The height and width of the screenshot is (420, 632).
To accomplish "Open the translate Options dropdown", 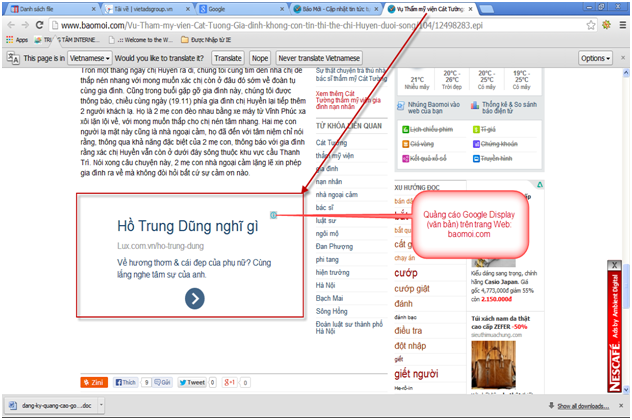I will [595, 58].
